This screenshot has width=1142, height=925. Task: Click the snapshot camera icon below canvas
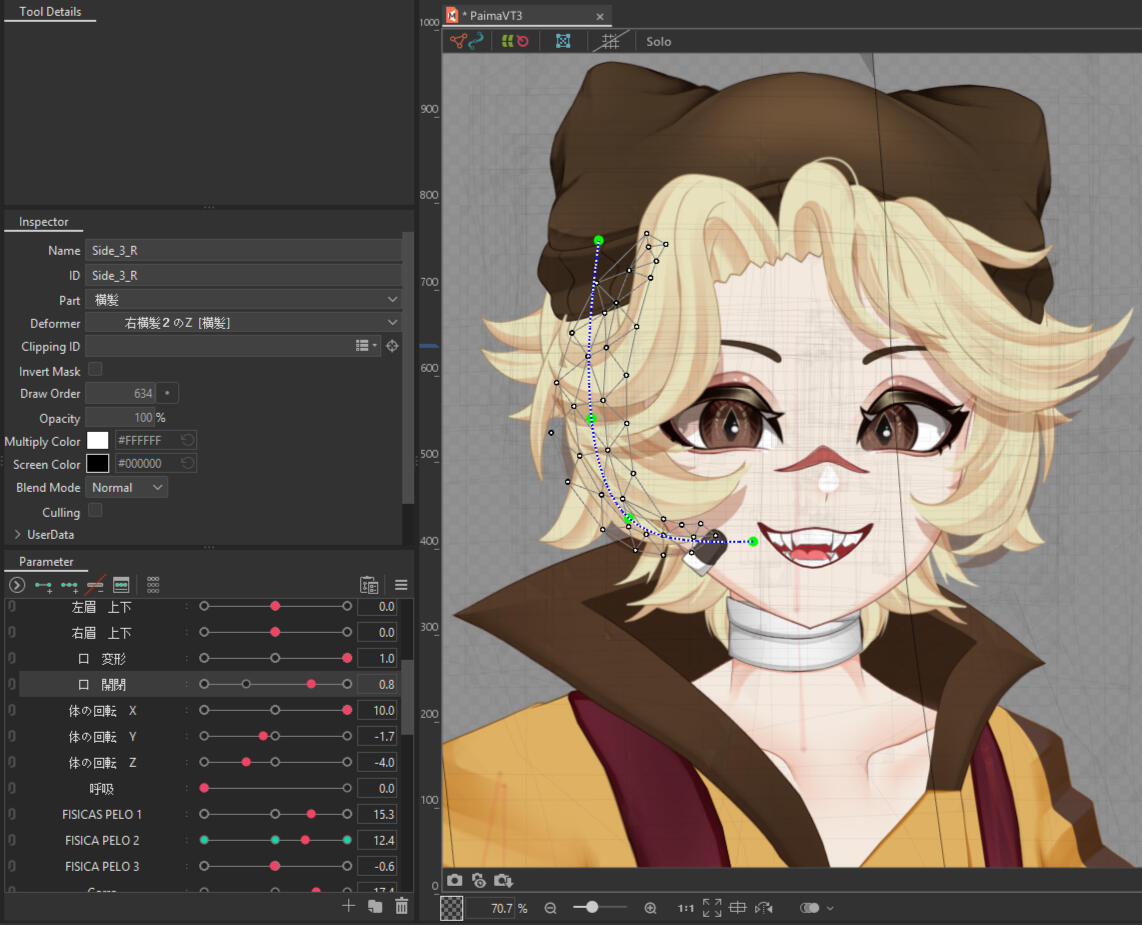pos(455,880)
